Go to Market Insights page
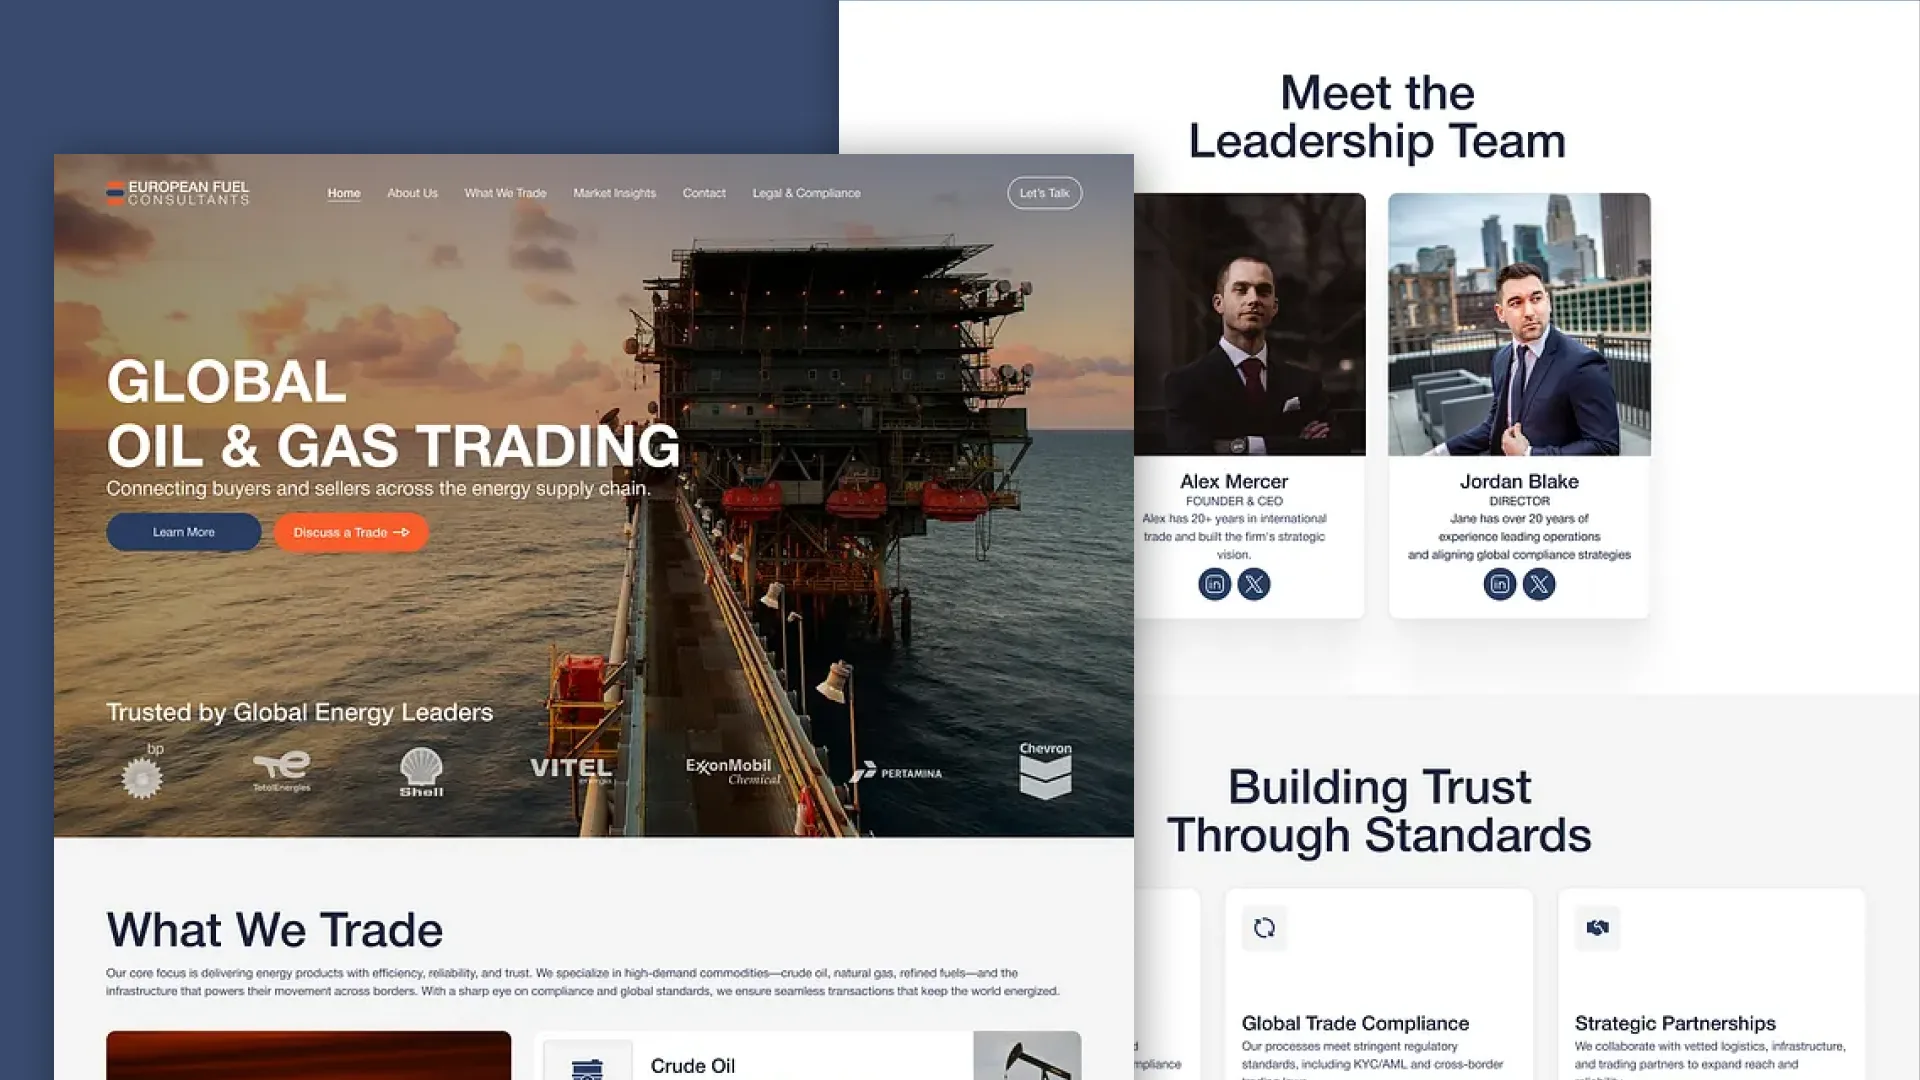This screenshot has height=1080, width=1920. click(614, 193)
